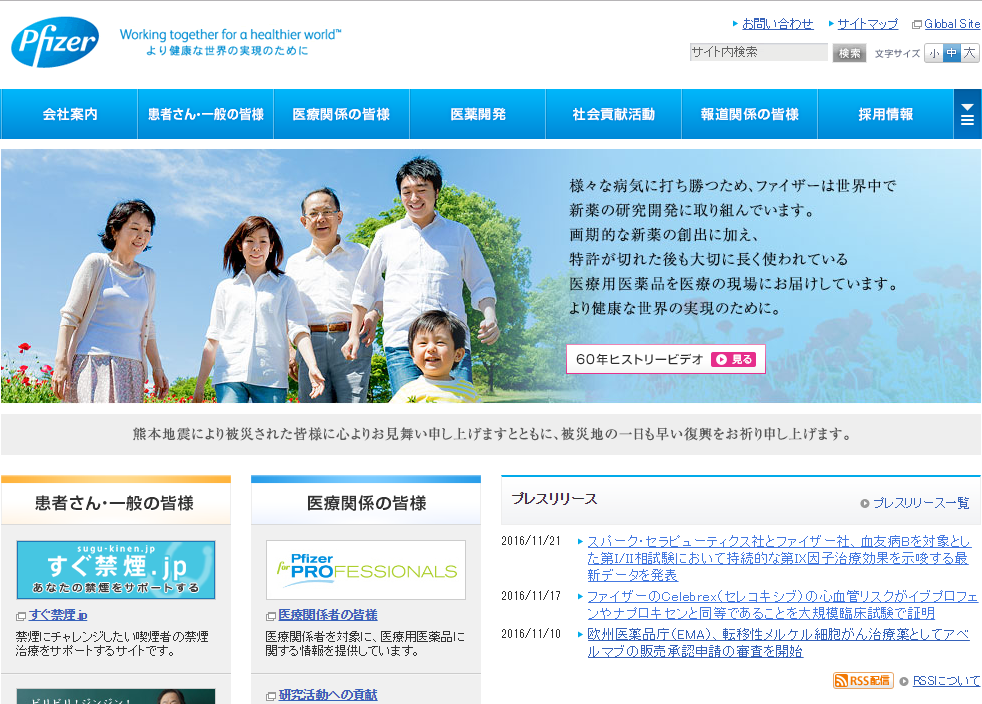Set text size to 中 (medium)
This screenshot has height=704, width=982.
(x=951, y=53)
